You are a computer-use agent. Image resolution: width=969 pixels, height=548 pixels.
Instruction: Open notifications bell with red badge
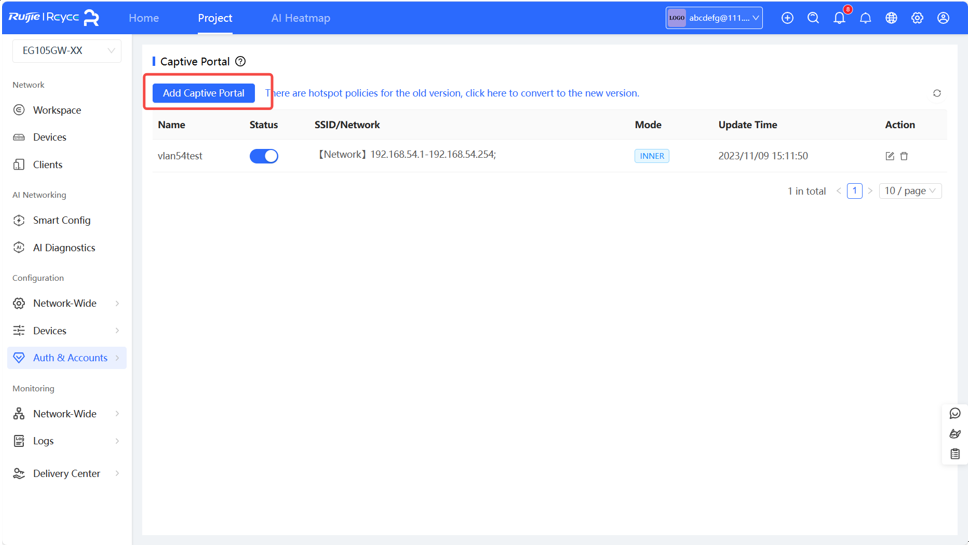(x=839, y=18)
